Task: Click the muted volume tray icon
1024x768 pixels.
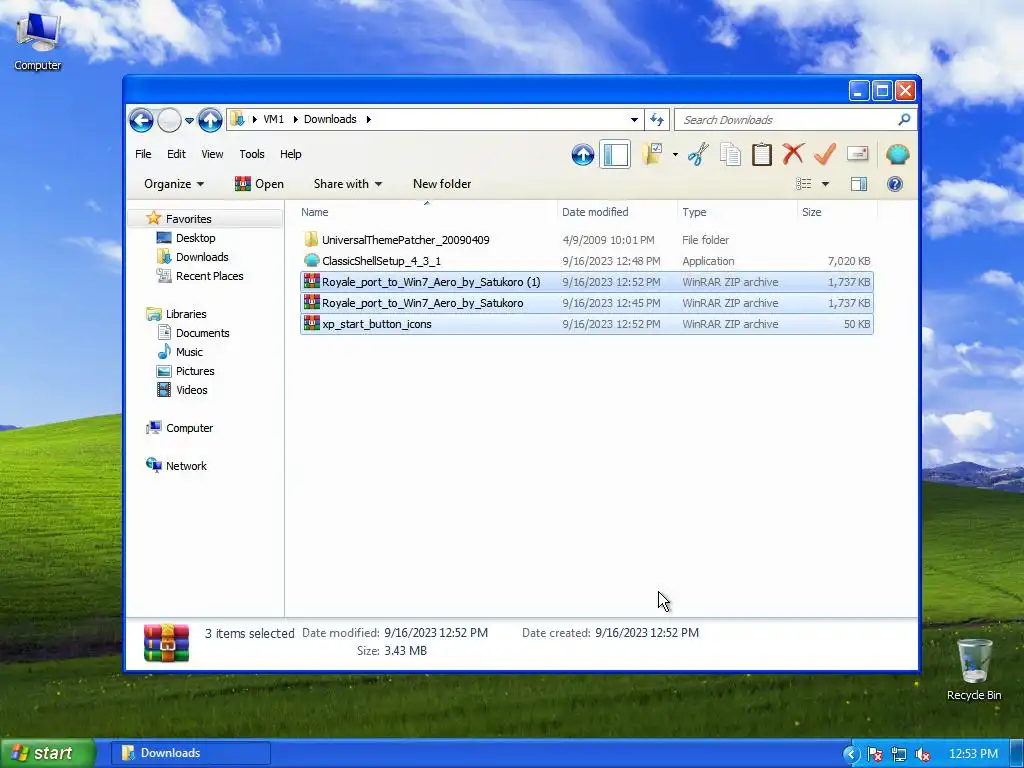Action: pos(923,754)
